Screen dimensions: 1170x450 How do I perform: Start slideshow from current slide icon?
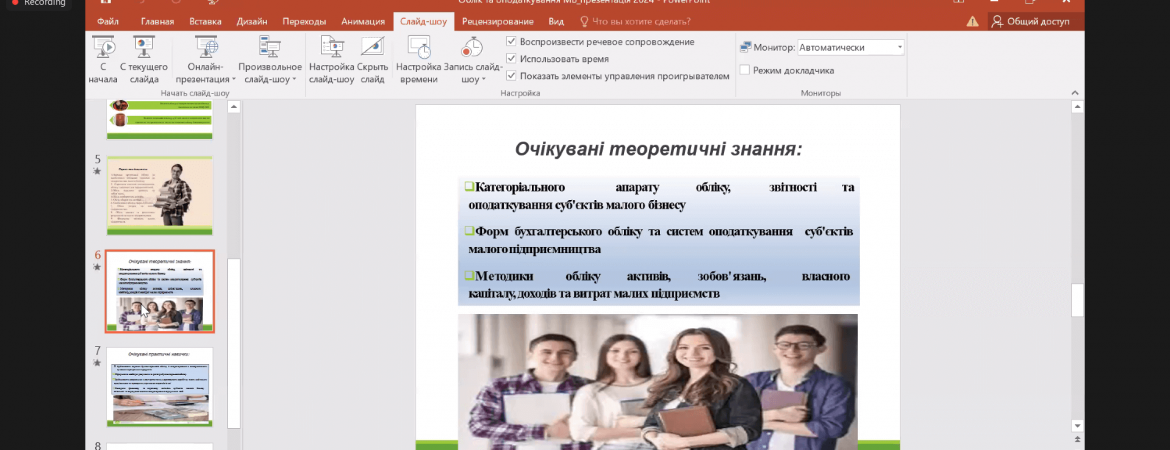143,47
